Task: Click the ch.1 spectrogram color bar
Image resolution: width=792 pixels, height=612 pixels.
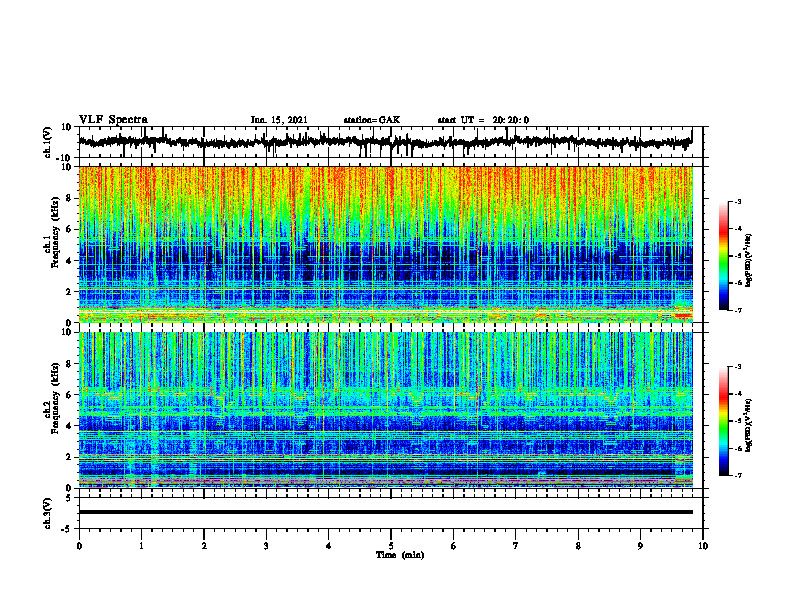Action: coord(724,256)
